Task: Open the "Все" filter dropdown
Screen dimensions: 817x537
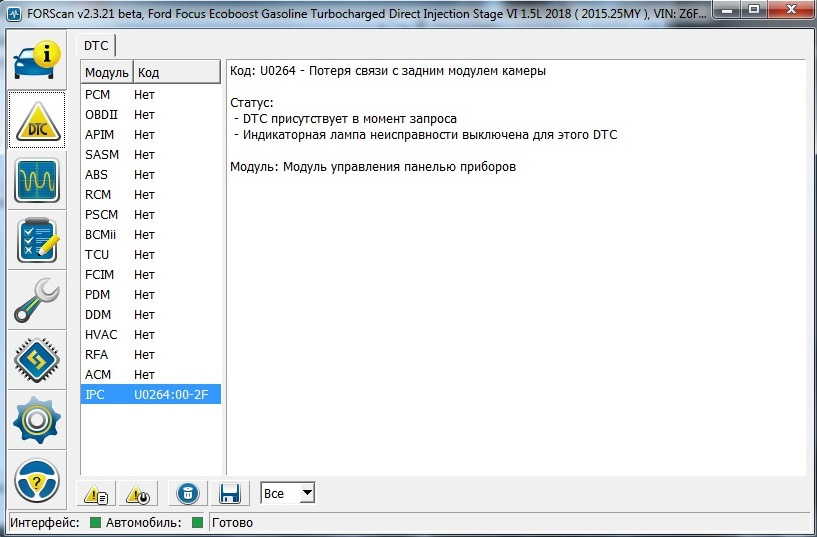Action: [288, 493]
